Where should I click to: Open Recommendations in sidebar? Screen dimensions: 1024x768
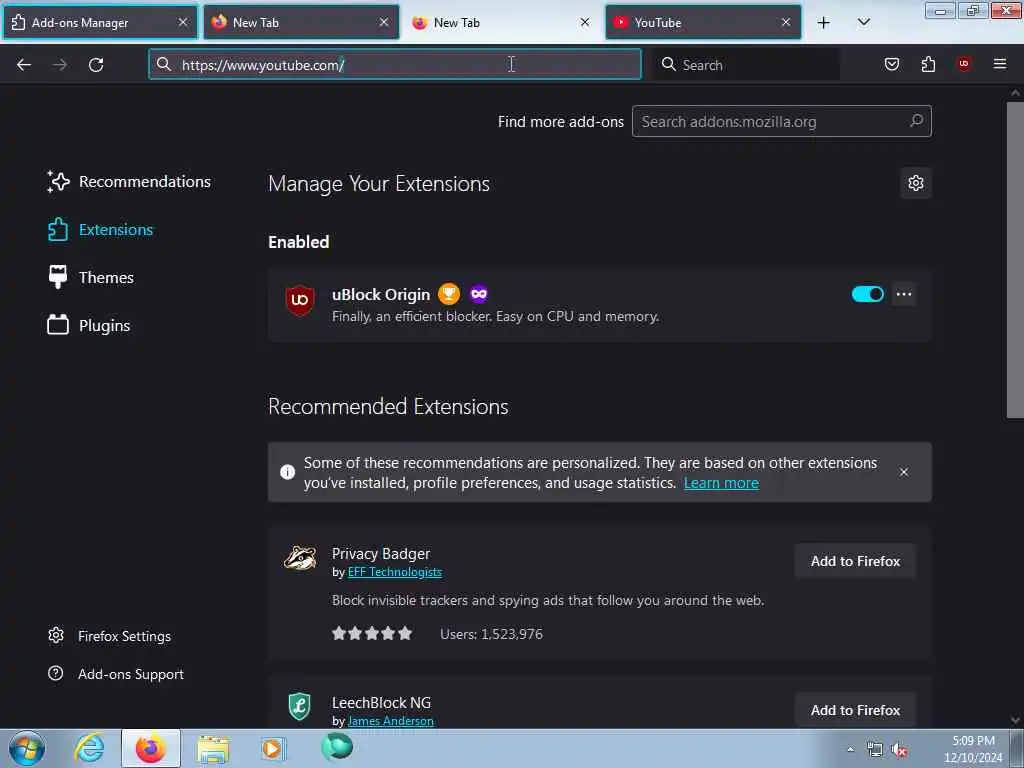click(129, 182)
